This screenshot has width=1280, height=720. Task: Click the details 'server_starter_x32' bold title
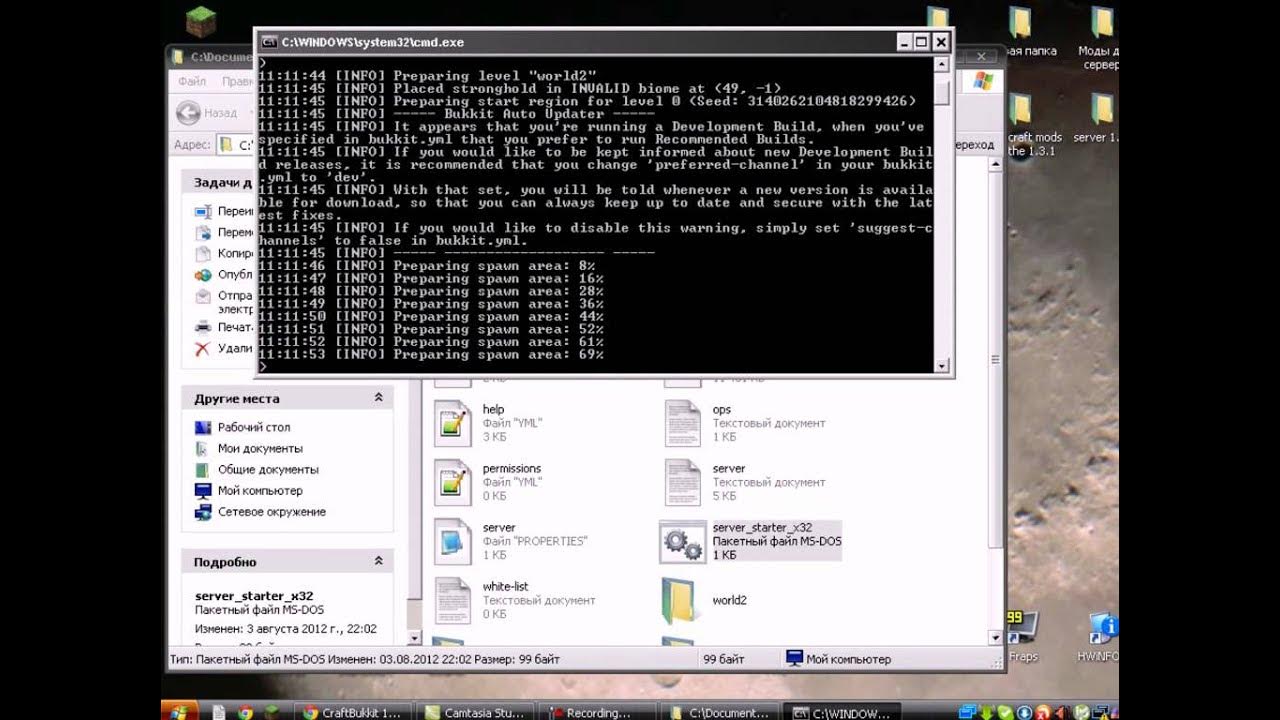pyautogui.click(x=254, y=596)
